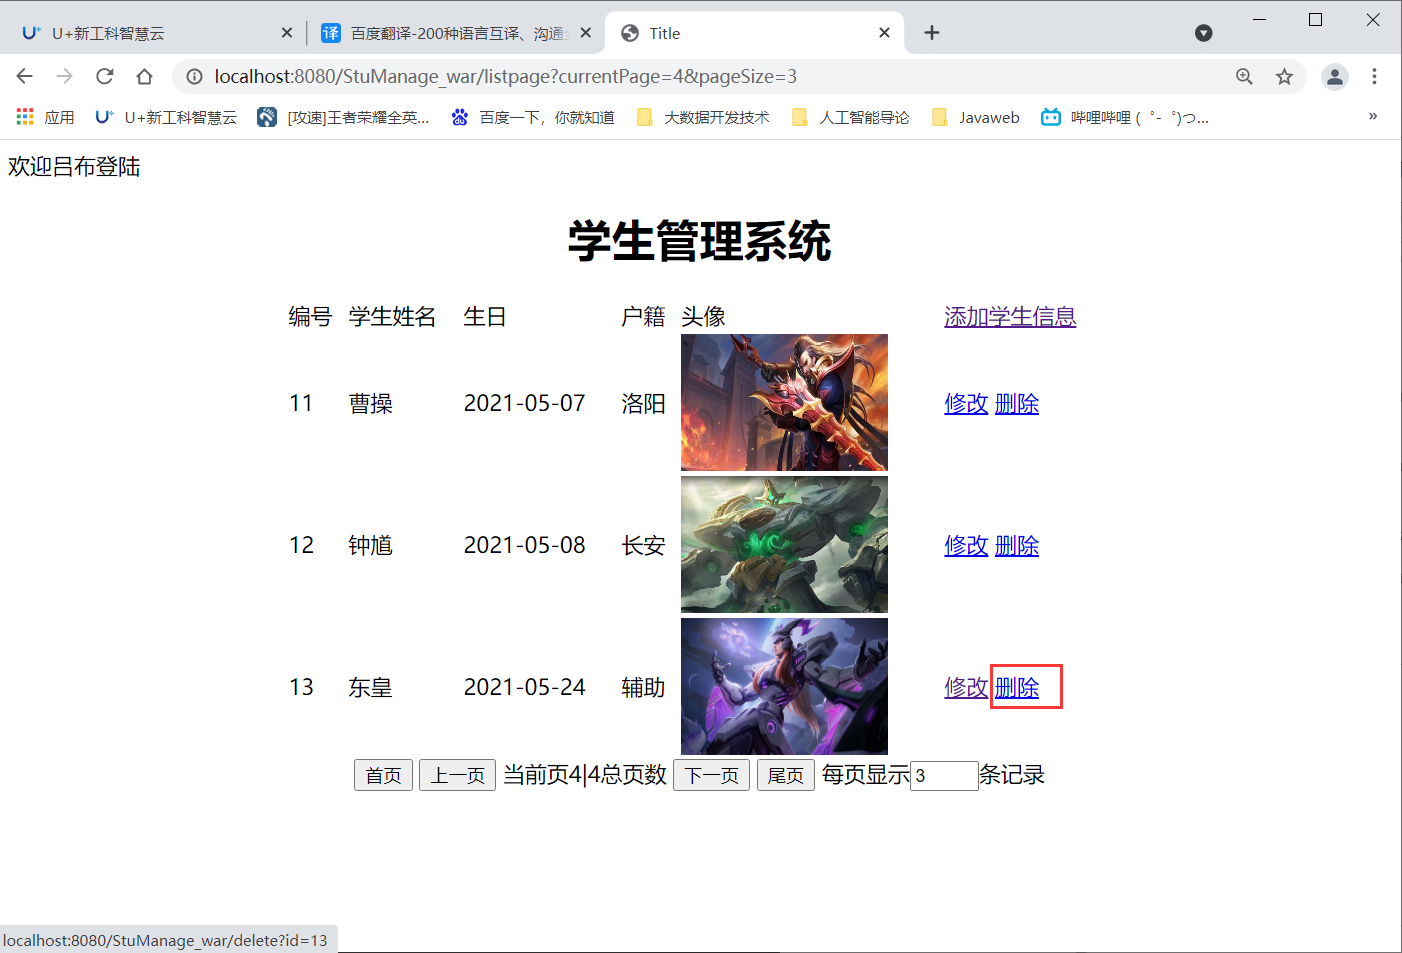
Task: Click 修改 for student 东皇
Action: pyautogui.click(x=966, y=688)
